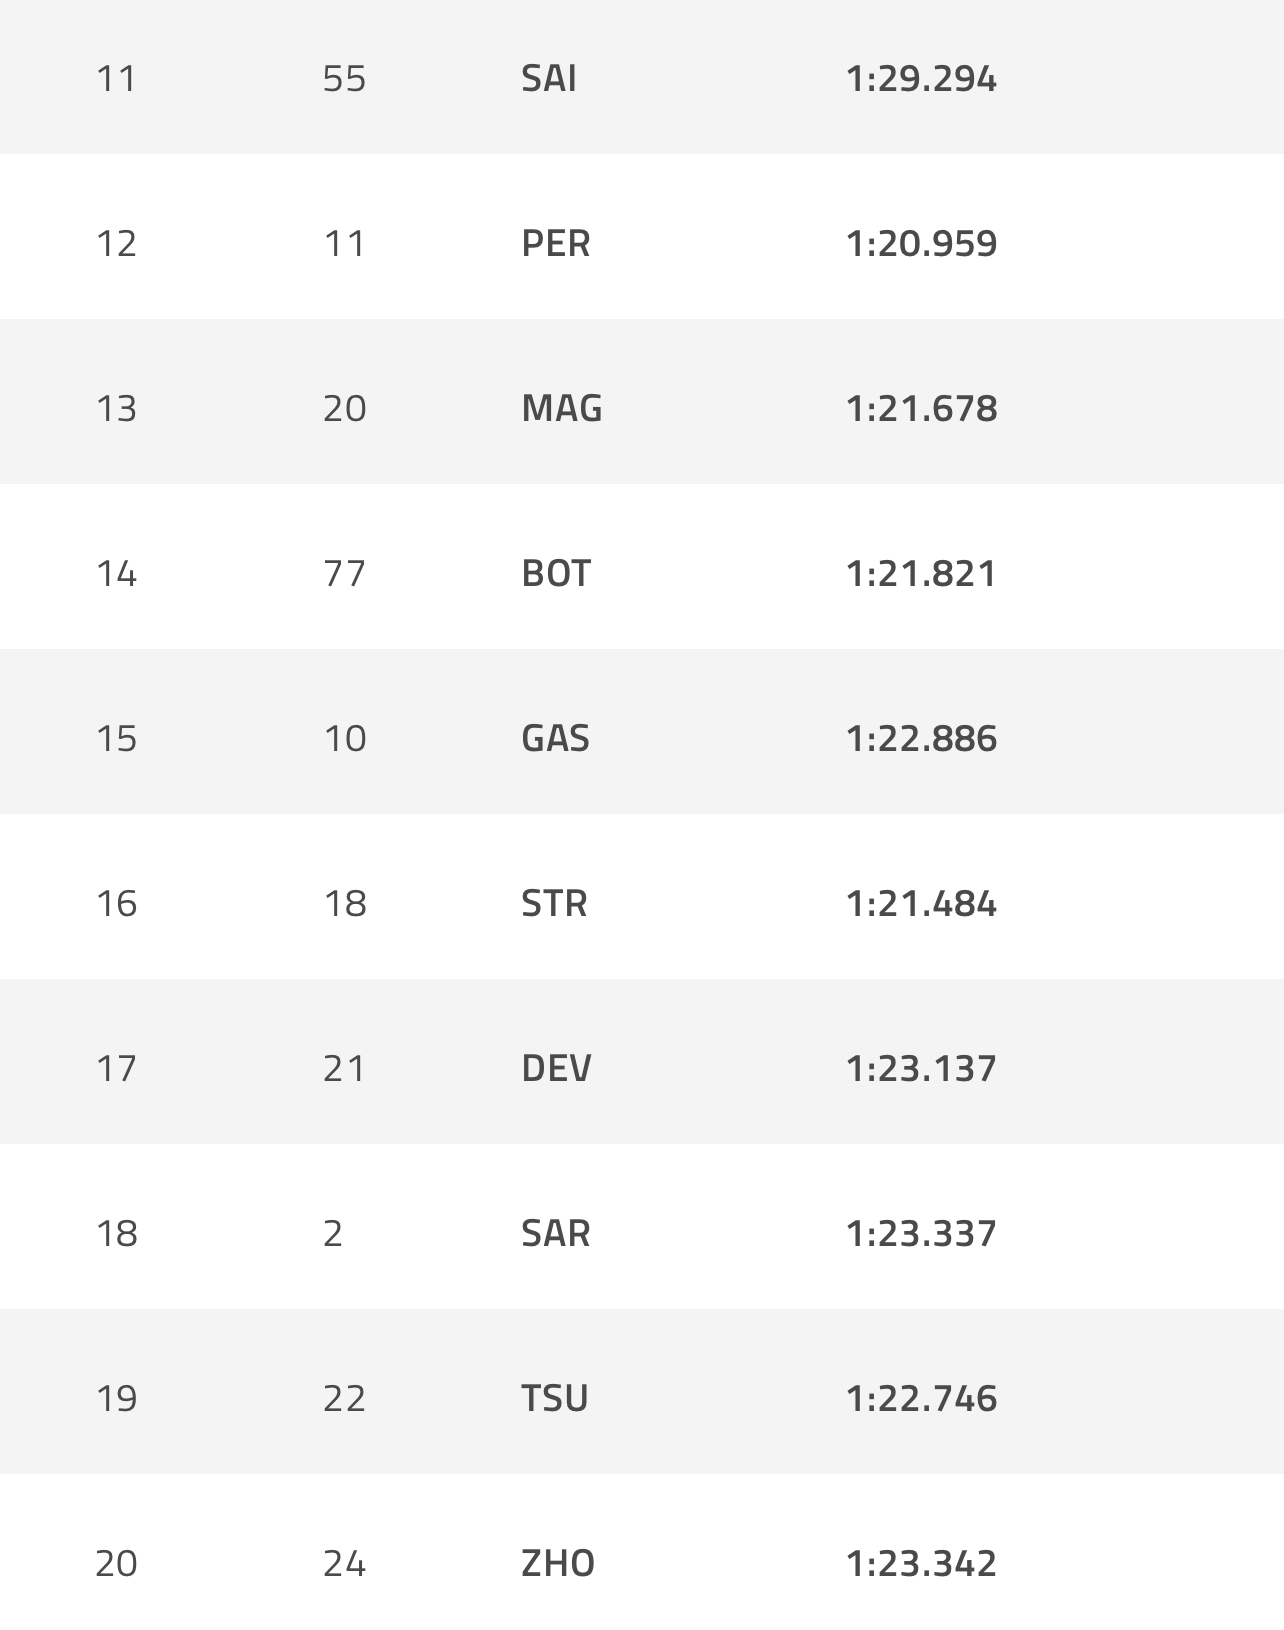Select the 1:20.959 lap time
Viewport: 1284px width, 1630px height.
pyautogui.click(x=921, y=243)
